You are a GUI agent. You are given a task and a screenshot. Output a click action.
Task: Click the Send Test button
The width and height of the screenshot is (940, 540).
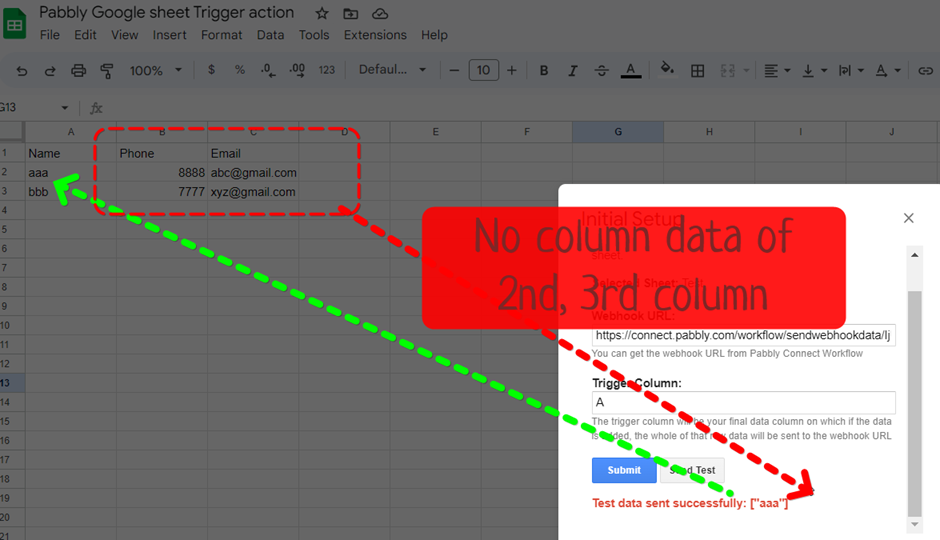(692, 470)
